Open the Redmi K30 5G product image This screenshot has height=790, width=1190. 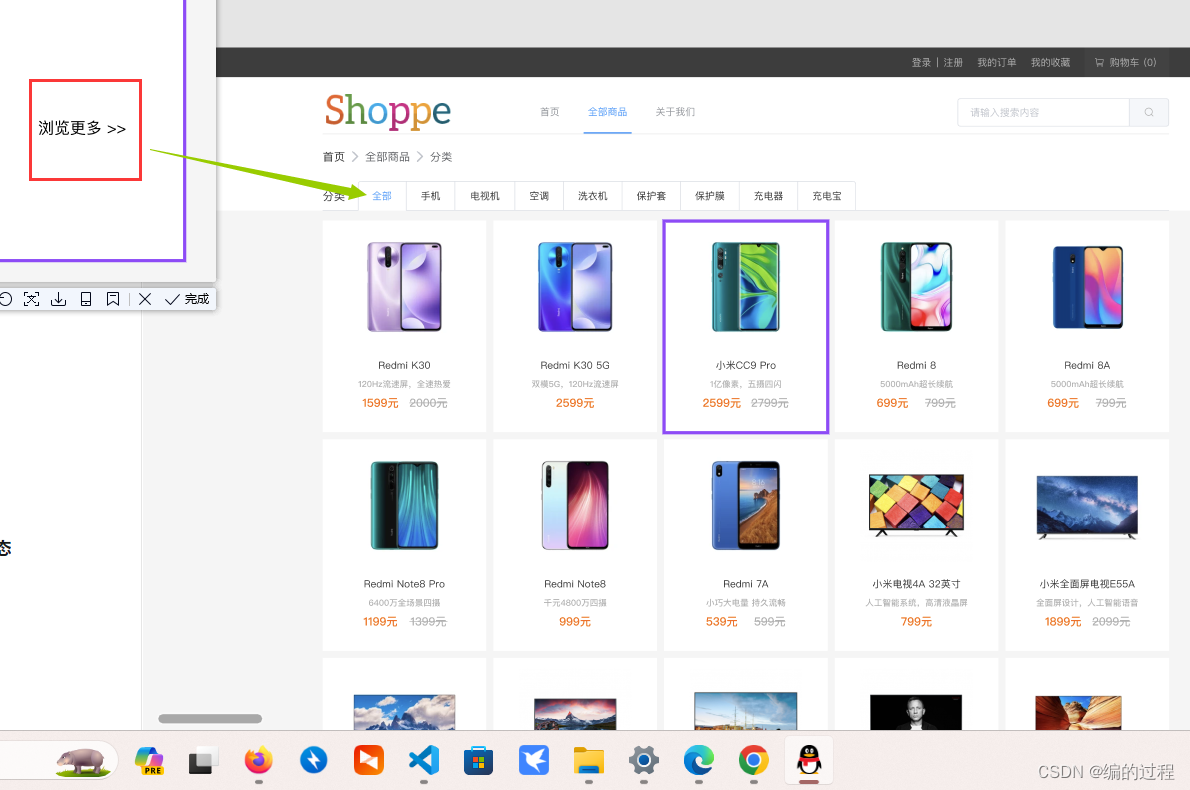[x=575, y=287]
